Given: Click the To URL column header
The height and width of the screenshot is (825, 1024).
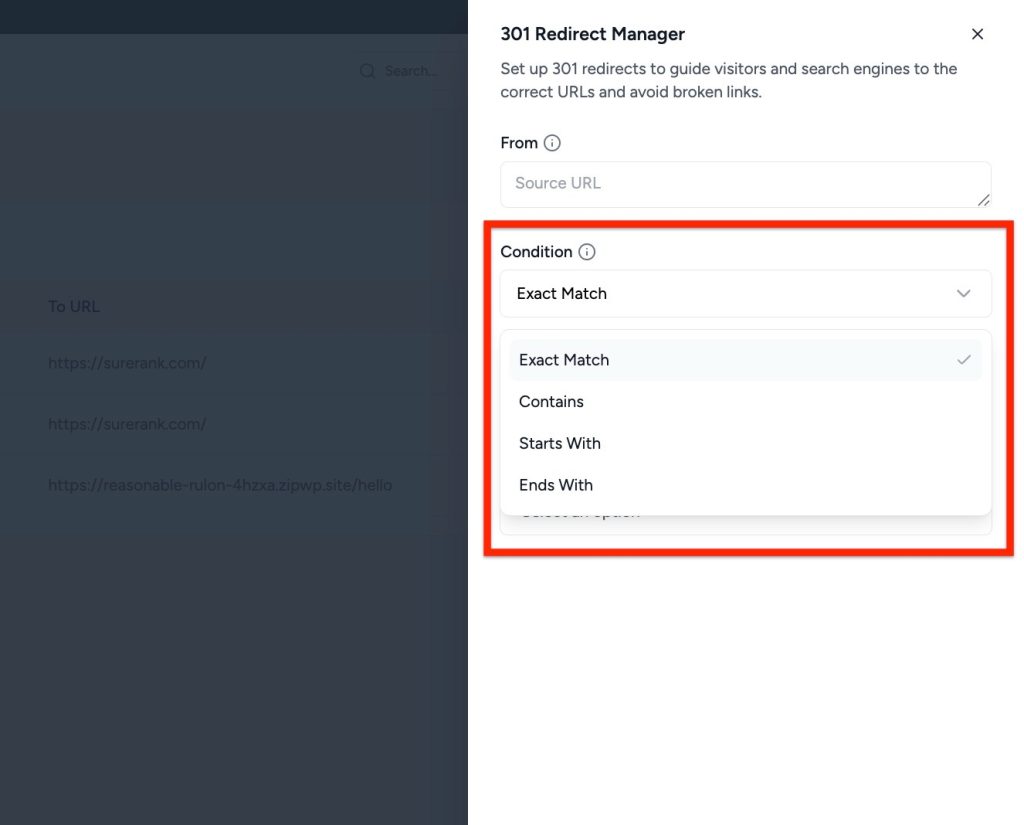Looking at the screenshot, I should point(74,307).
